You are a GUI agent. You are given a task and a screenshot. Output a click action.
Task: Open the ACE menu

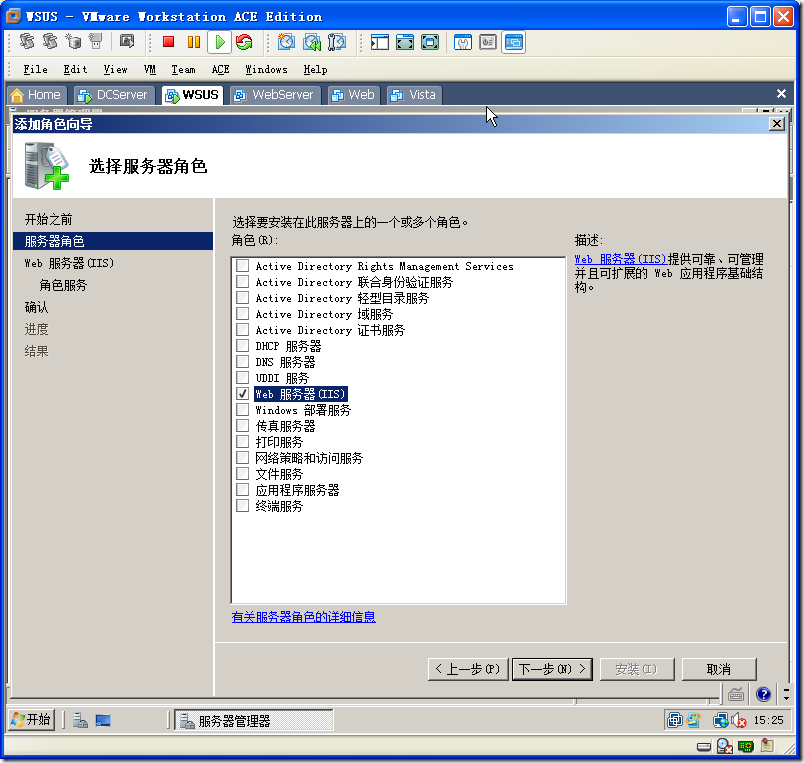(x=220, y=69)
